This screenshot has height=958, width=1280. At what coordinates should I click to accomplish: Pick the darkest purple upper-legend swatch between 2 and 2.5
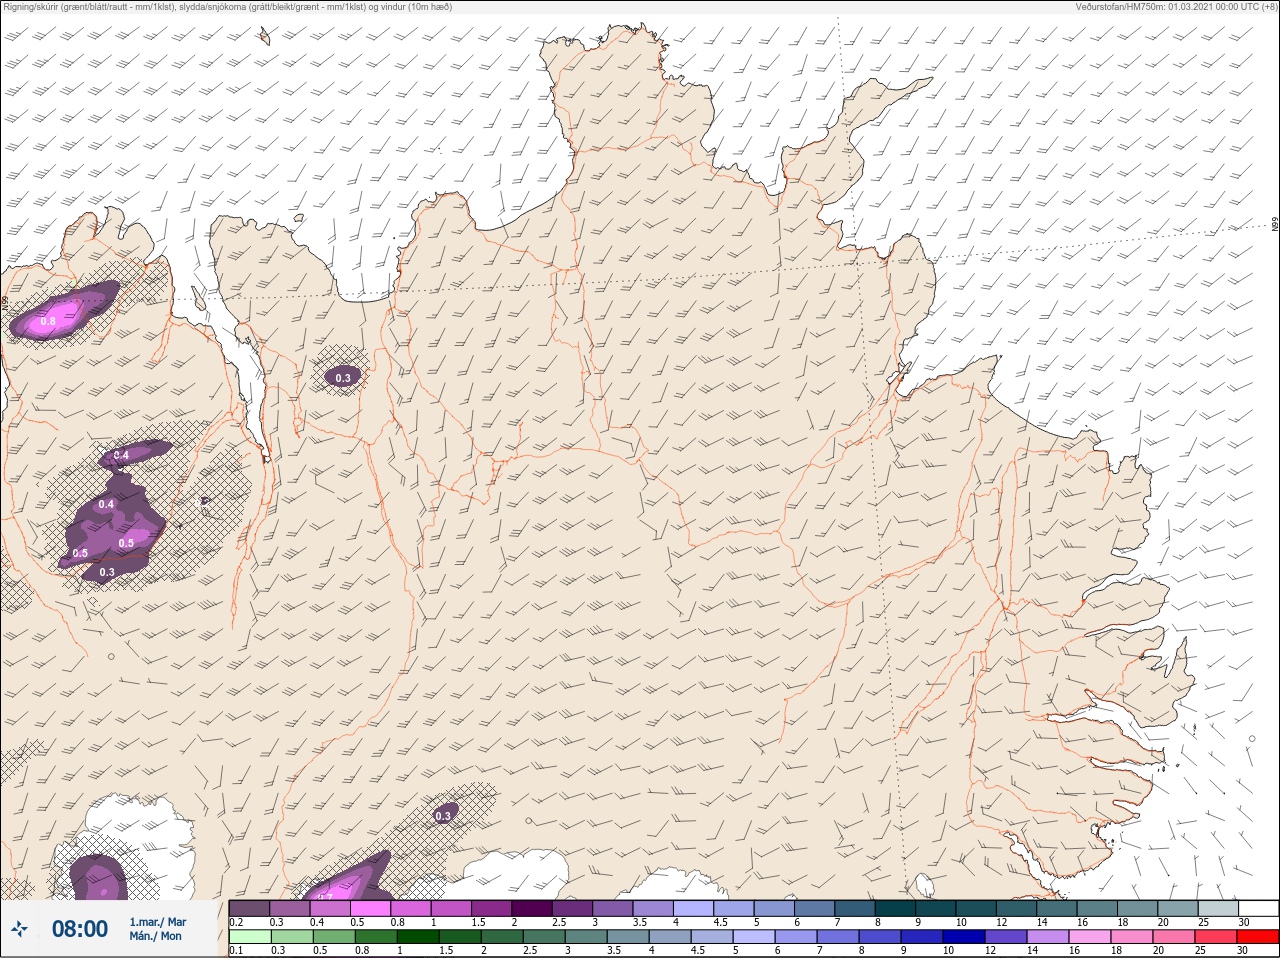click(532, 908)
